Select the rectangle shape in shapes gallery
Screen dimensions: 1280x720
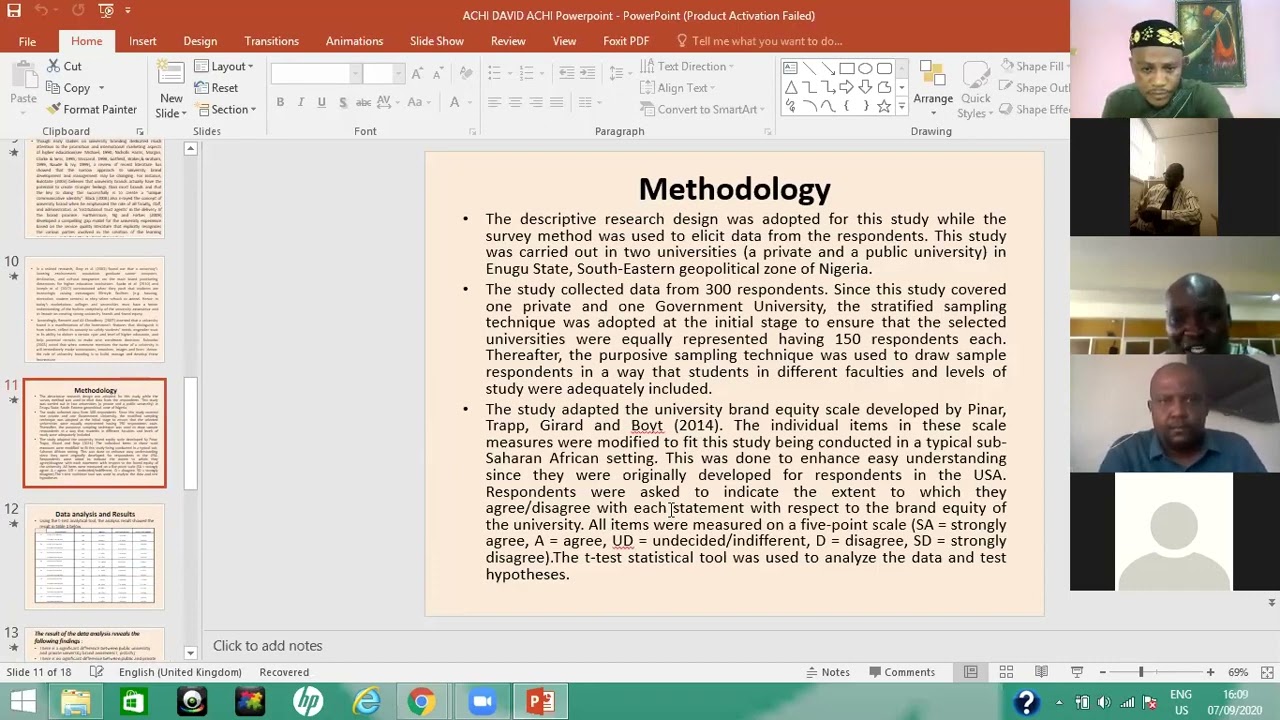tap(847, 68)
